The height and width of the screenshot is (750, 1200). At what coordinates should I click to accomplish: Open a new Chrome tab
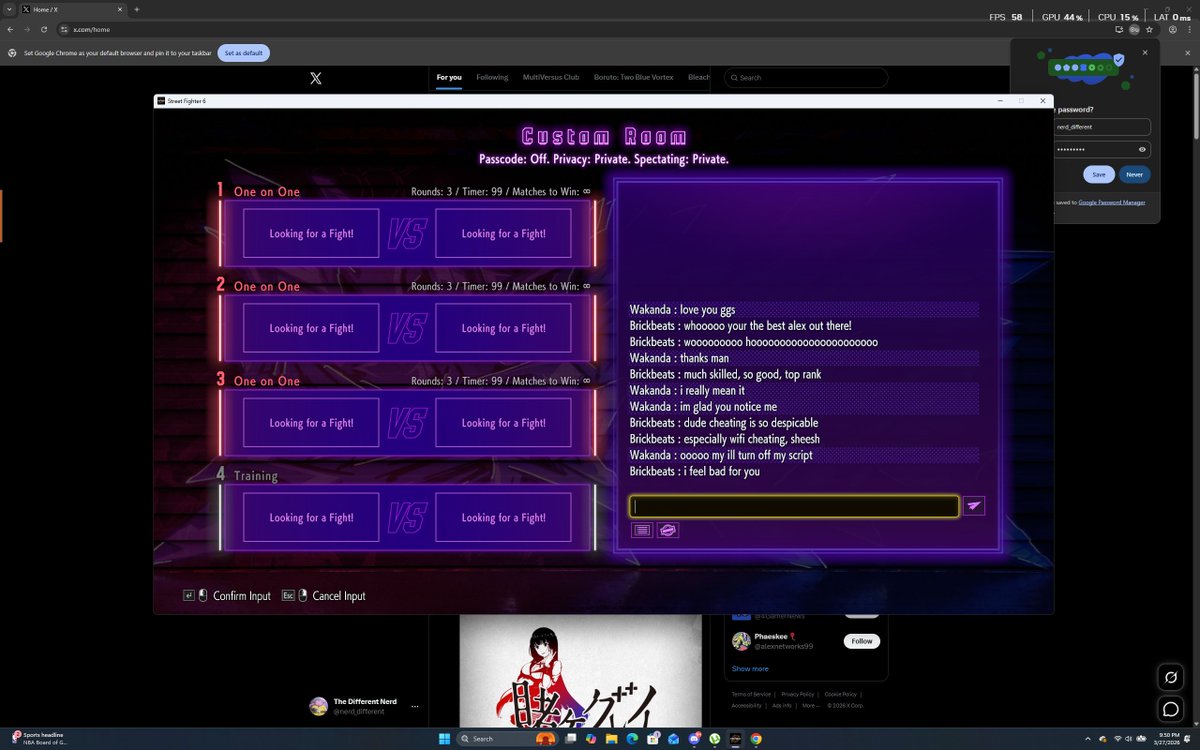click(x=136, y=9)
